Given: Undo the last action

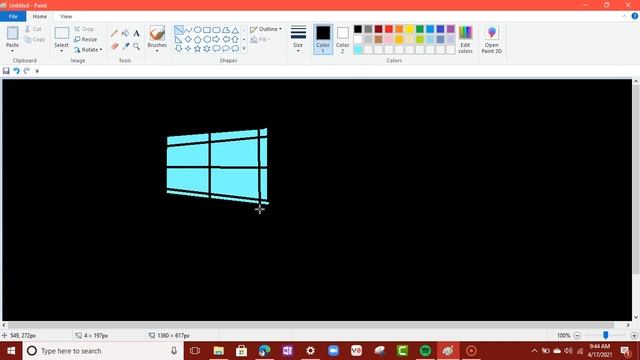Looking at the screenshot, I should [x=16, y=71].
